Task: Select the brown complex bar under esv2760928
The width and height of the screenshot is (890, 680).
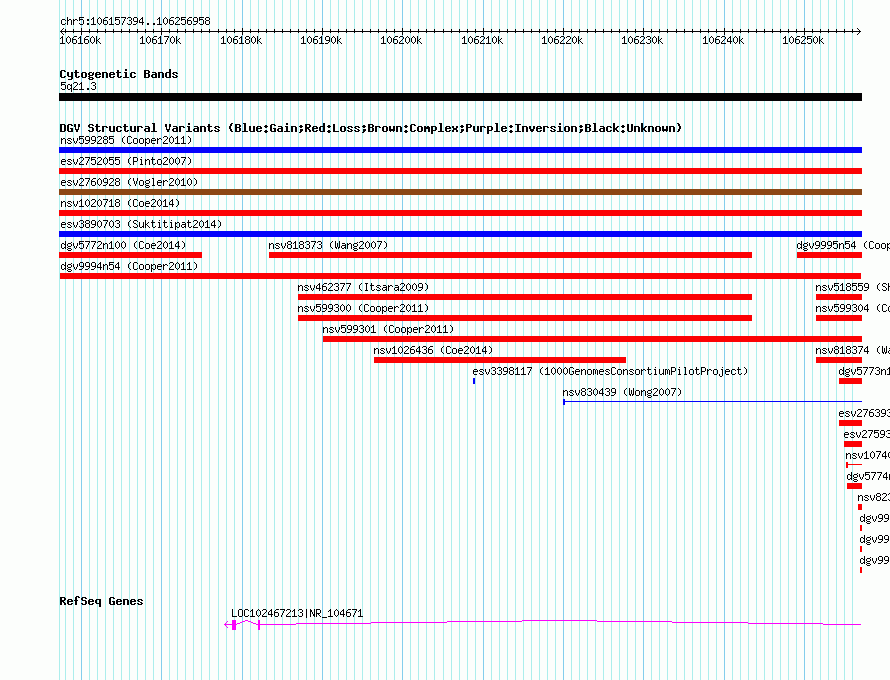Action: pyautogui.click(x=460, y=192)
